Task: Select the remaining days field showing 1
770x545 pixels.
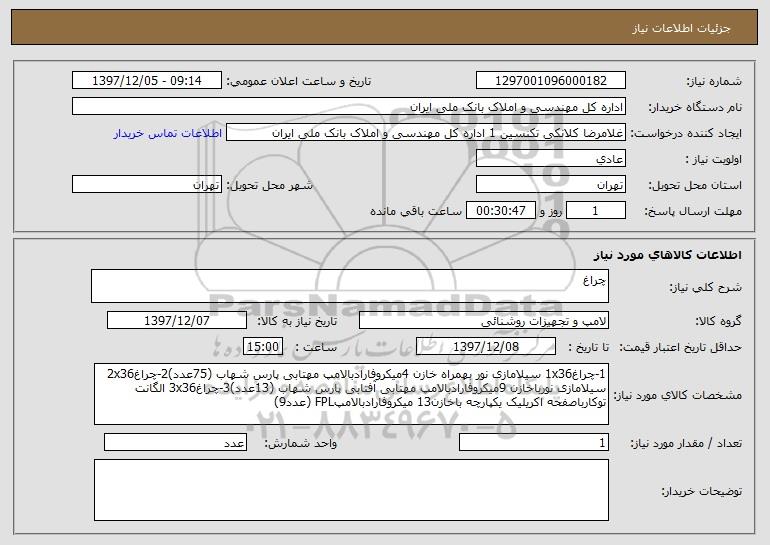Action: (596, 211)
